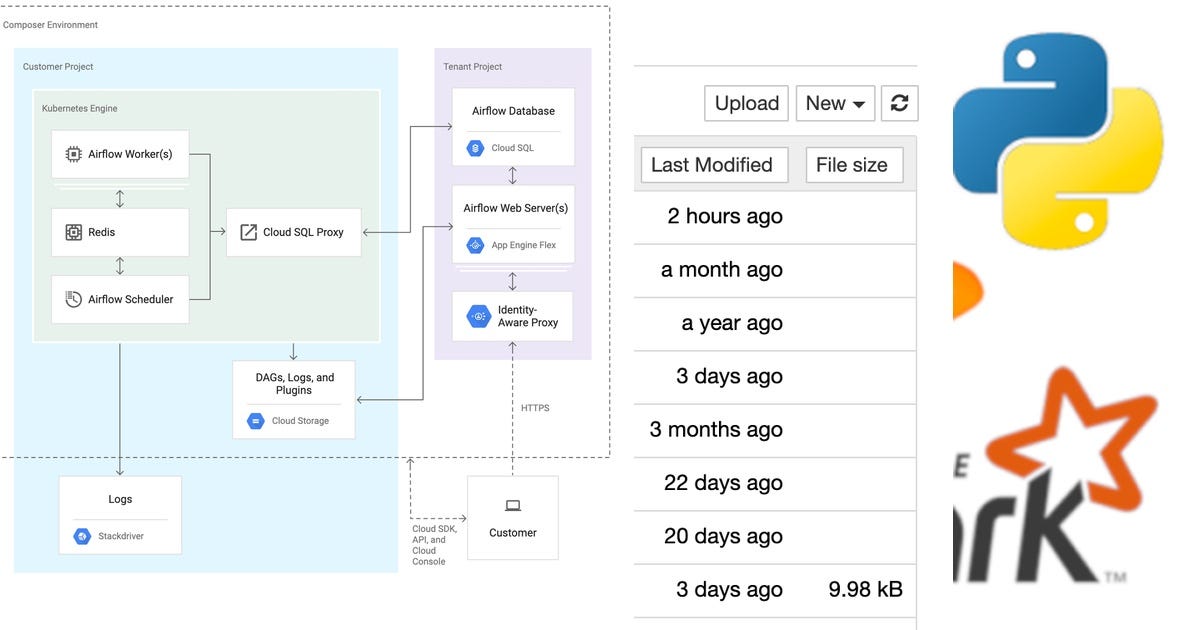1200x630 pixels.
Task: Click the Cloud SQL Proxy icon
Action: click(247, 231)
